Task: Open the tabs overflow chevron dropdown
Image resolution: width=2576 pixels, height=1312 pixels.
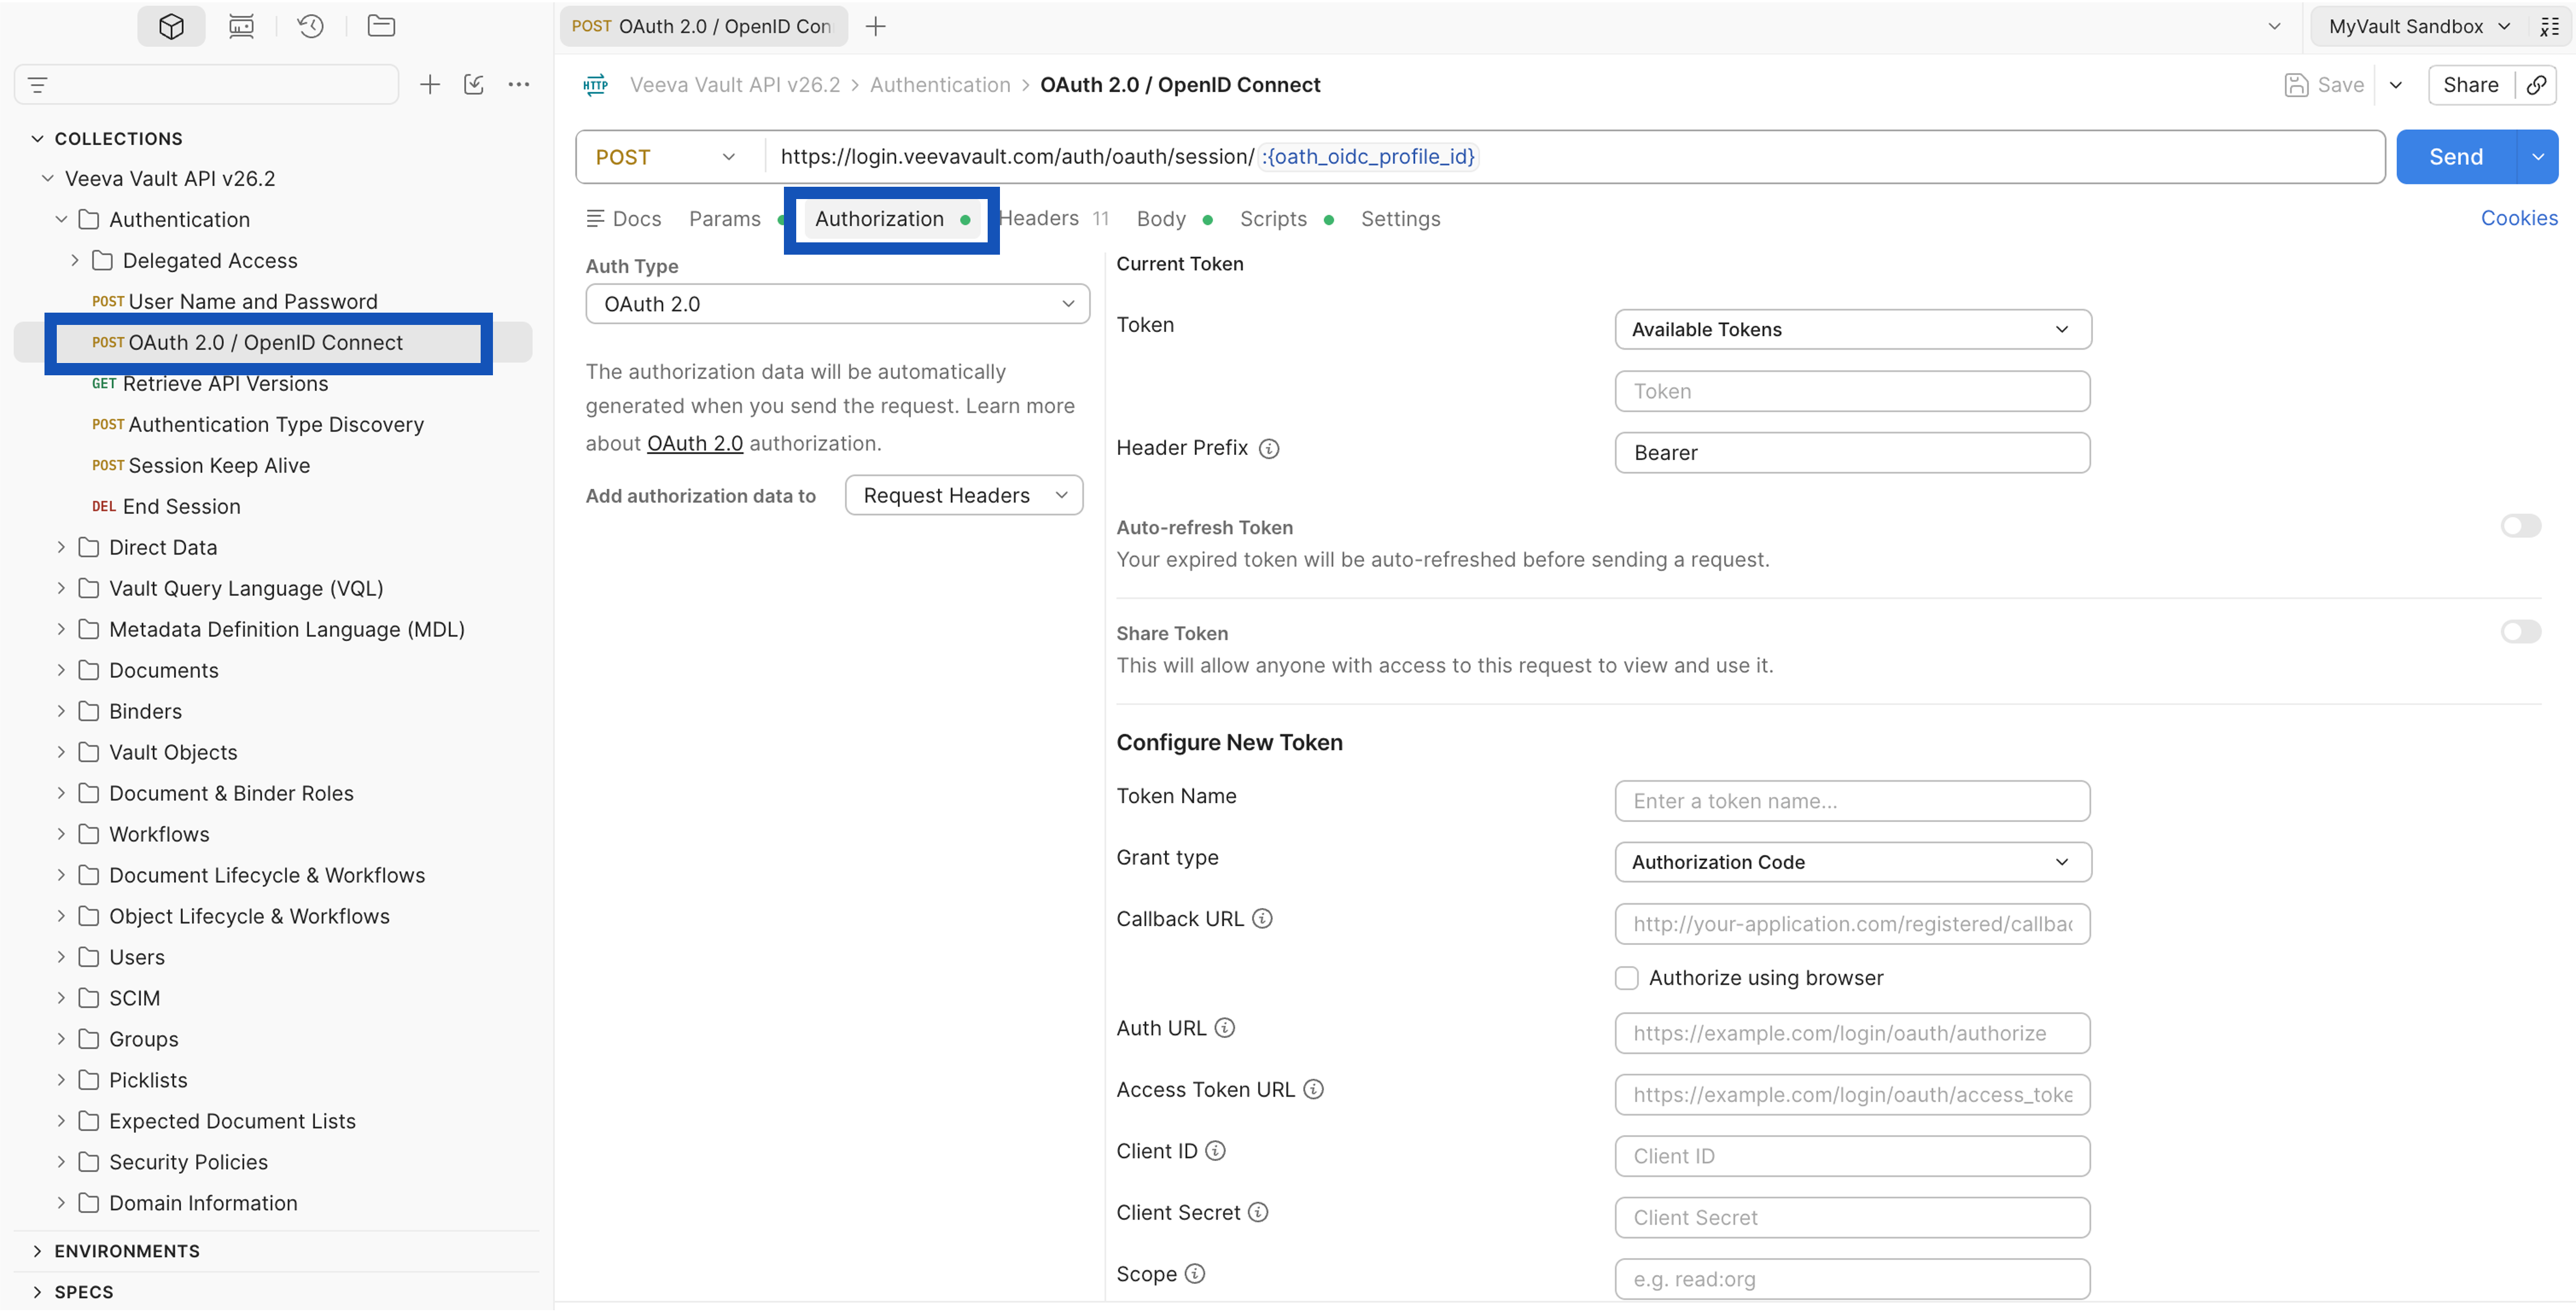Action: [x=2274, y=27]
